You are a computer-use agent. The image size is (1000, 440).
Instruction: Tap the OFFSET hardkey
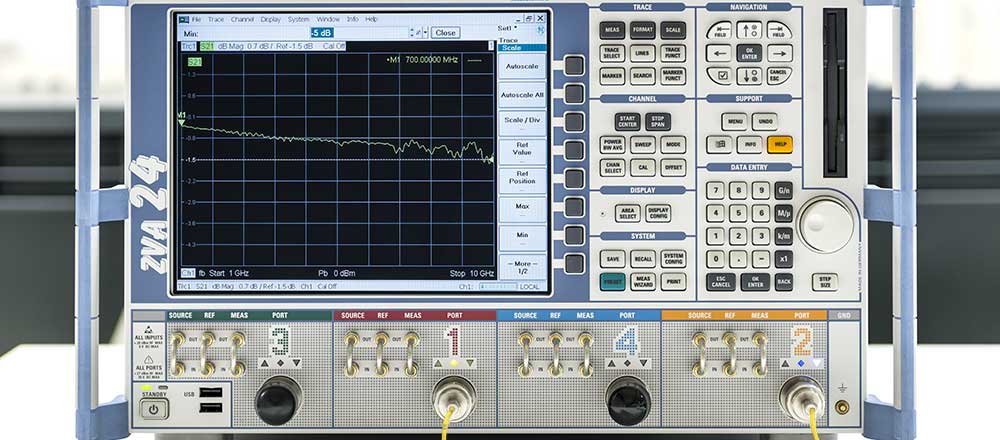[x=673, y=168]
